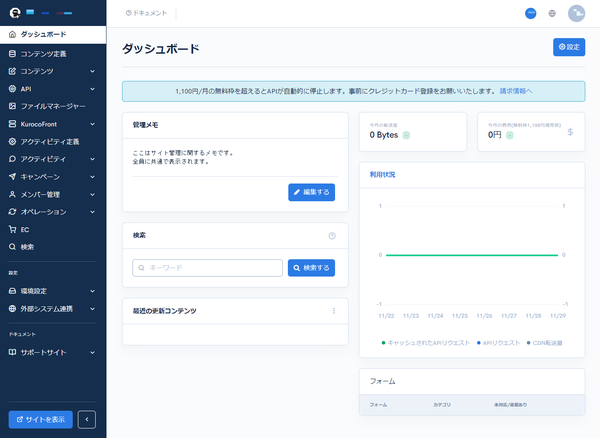Toggle the APIリクエスト legend item
Viewport: 600px width, 438px height.
(x=498, y=343)
